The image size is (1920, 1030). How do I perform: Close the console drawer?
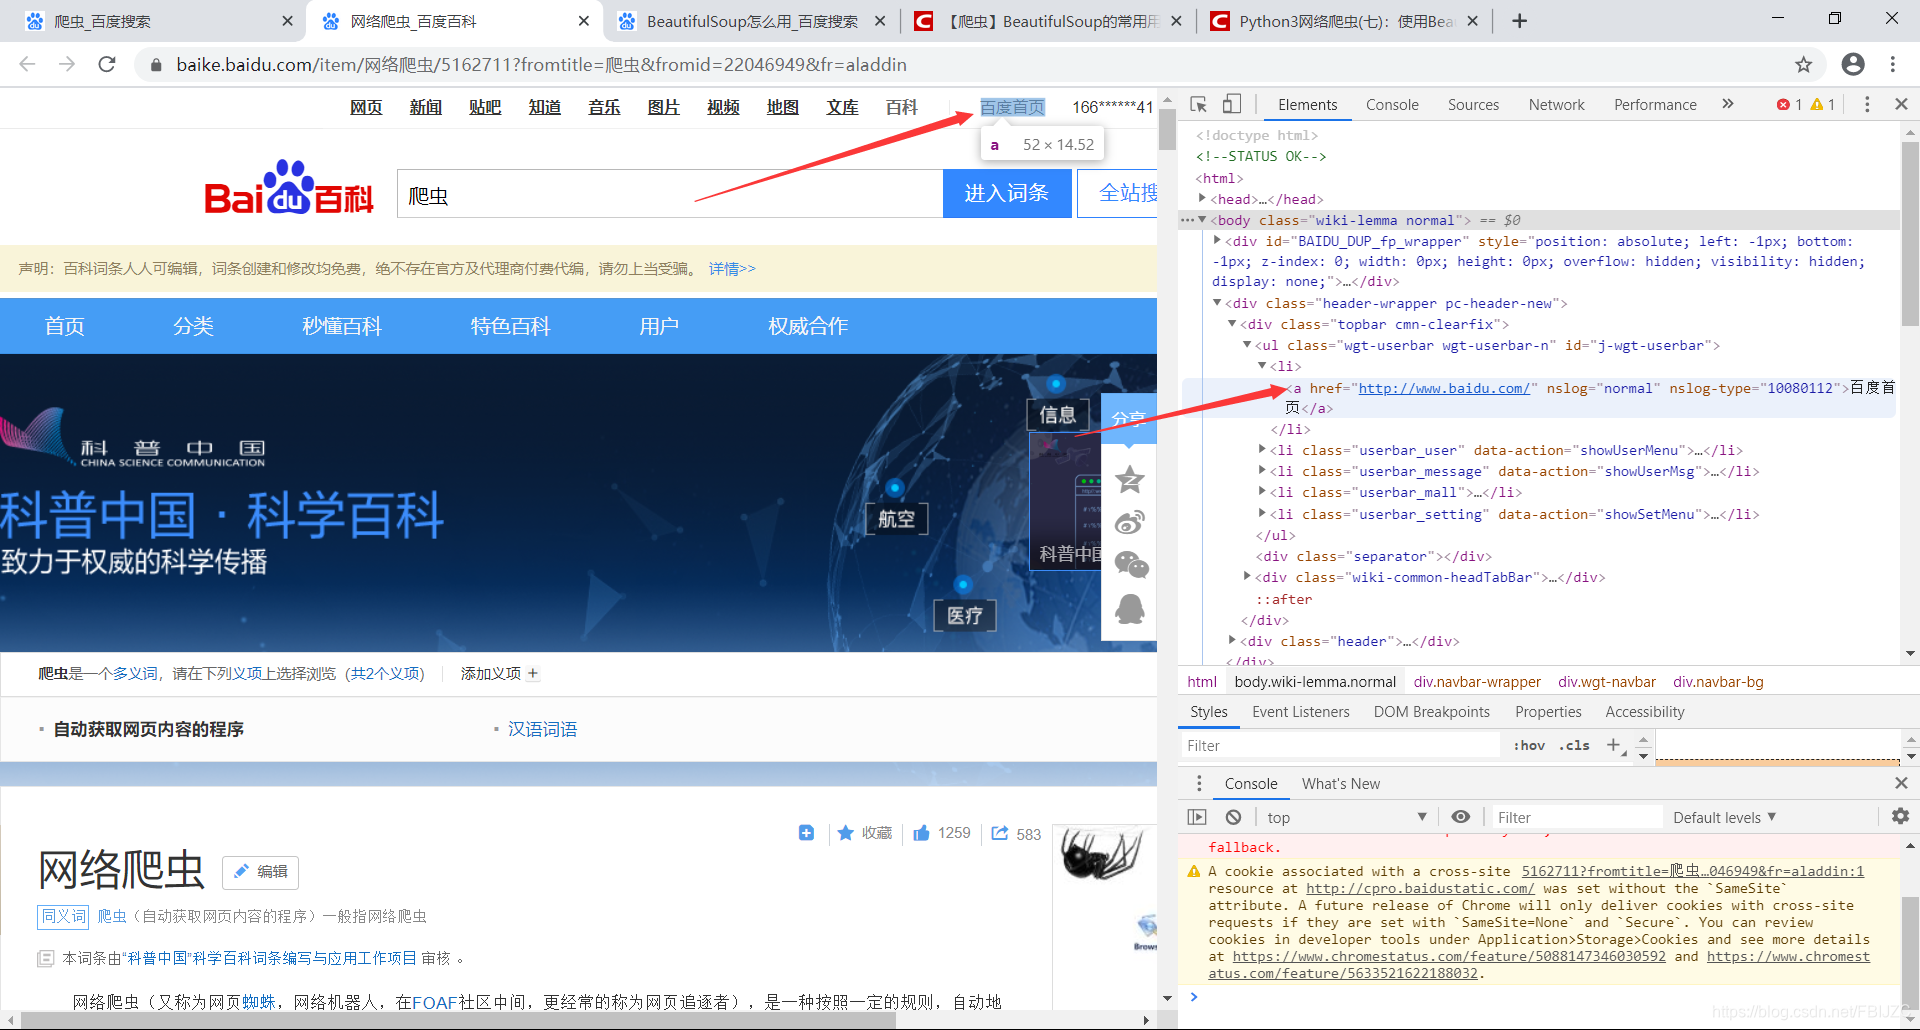click(1901, 783)
